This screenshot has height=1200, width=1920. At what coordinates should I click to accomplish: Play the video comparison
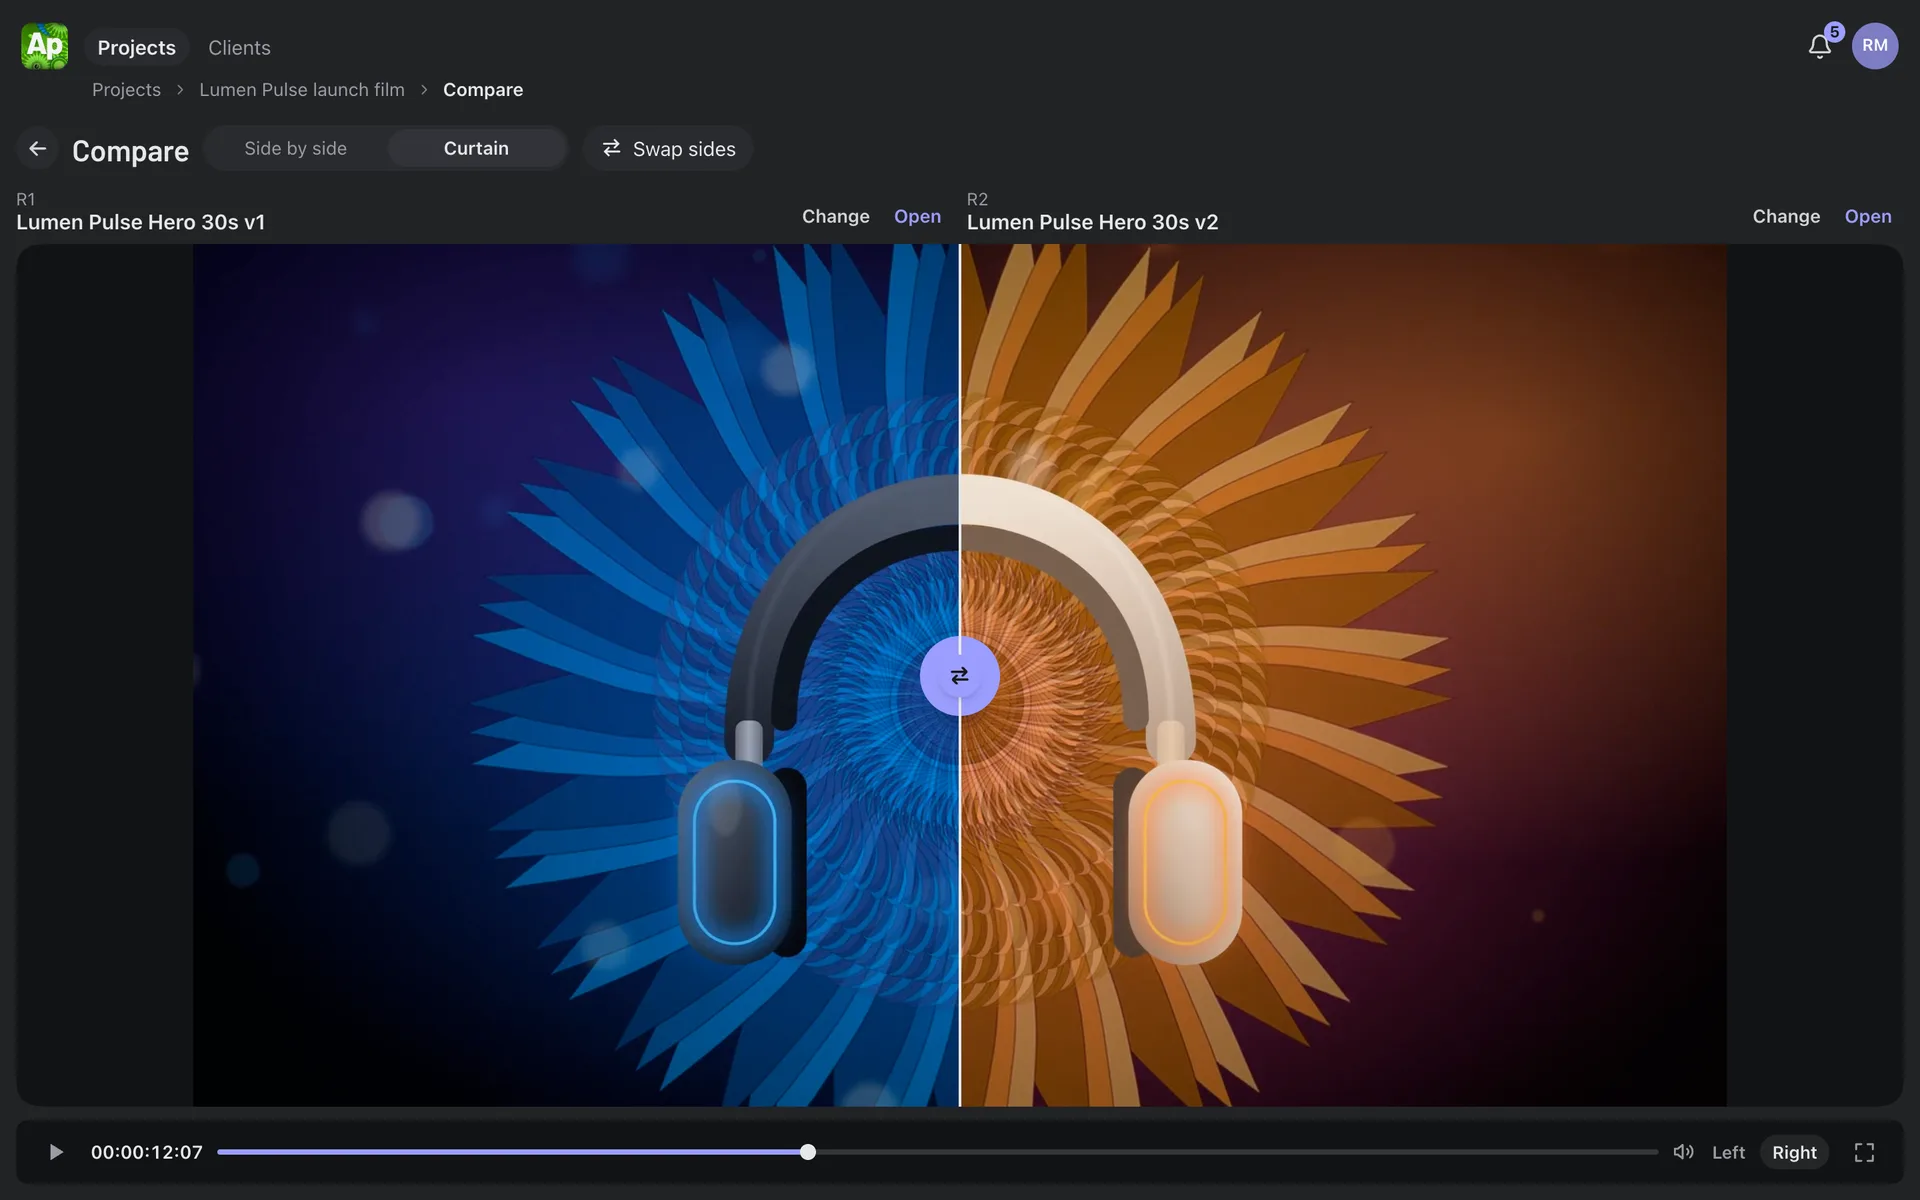tap(56, 1152)
